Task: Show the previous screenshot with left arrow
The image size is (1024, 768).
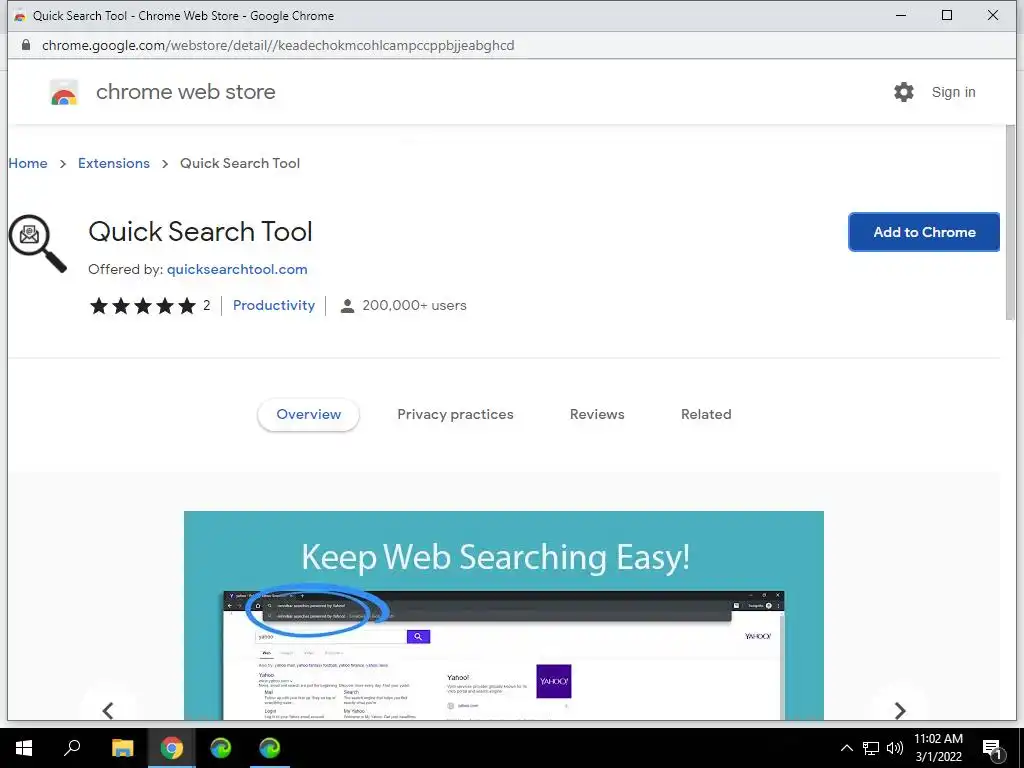Action: 108,710
